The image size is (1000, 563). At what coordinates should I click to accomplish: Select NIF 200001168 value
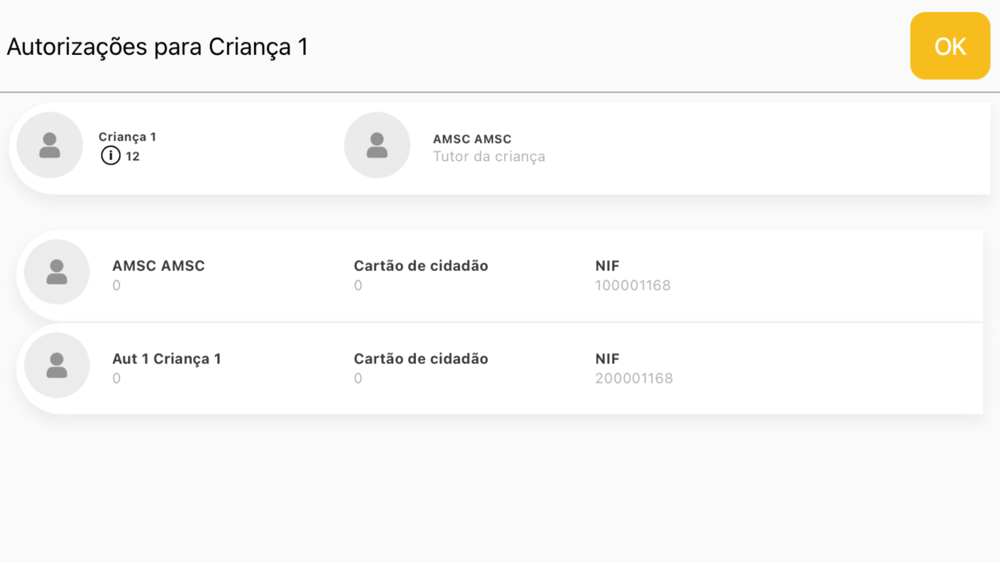click(x=634, y=379)
